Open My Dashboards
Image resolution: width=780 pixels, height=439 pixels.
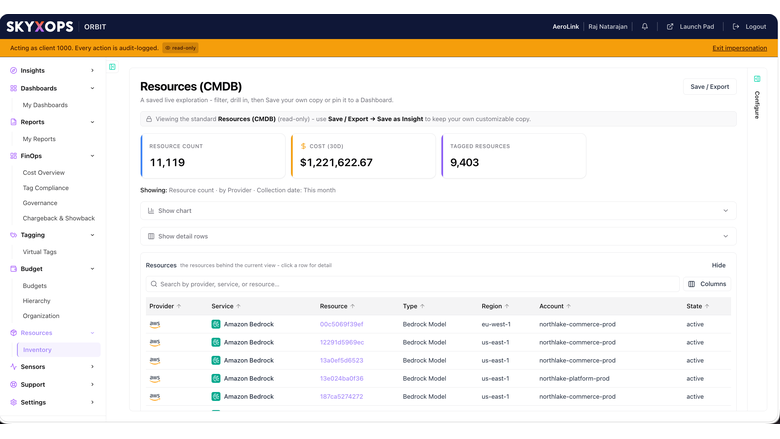45,105
